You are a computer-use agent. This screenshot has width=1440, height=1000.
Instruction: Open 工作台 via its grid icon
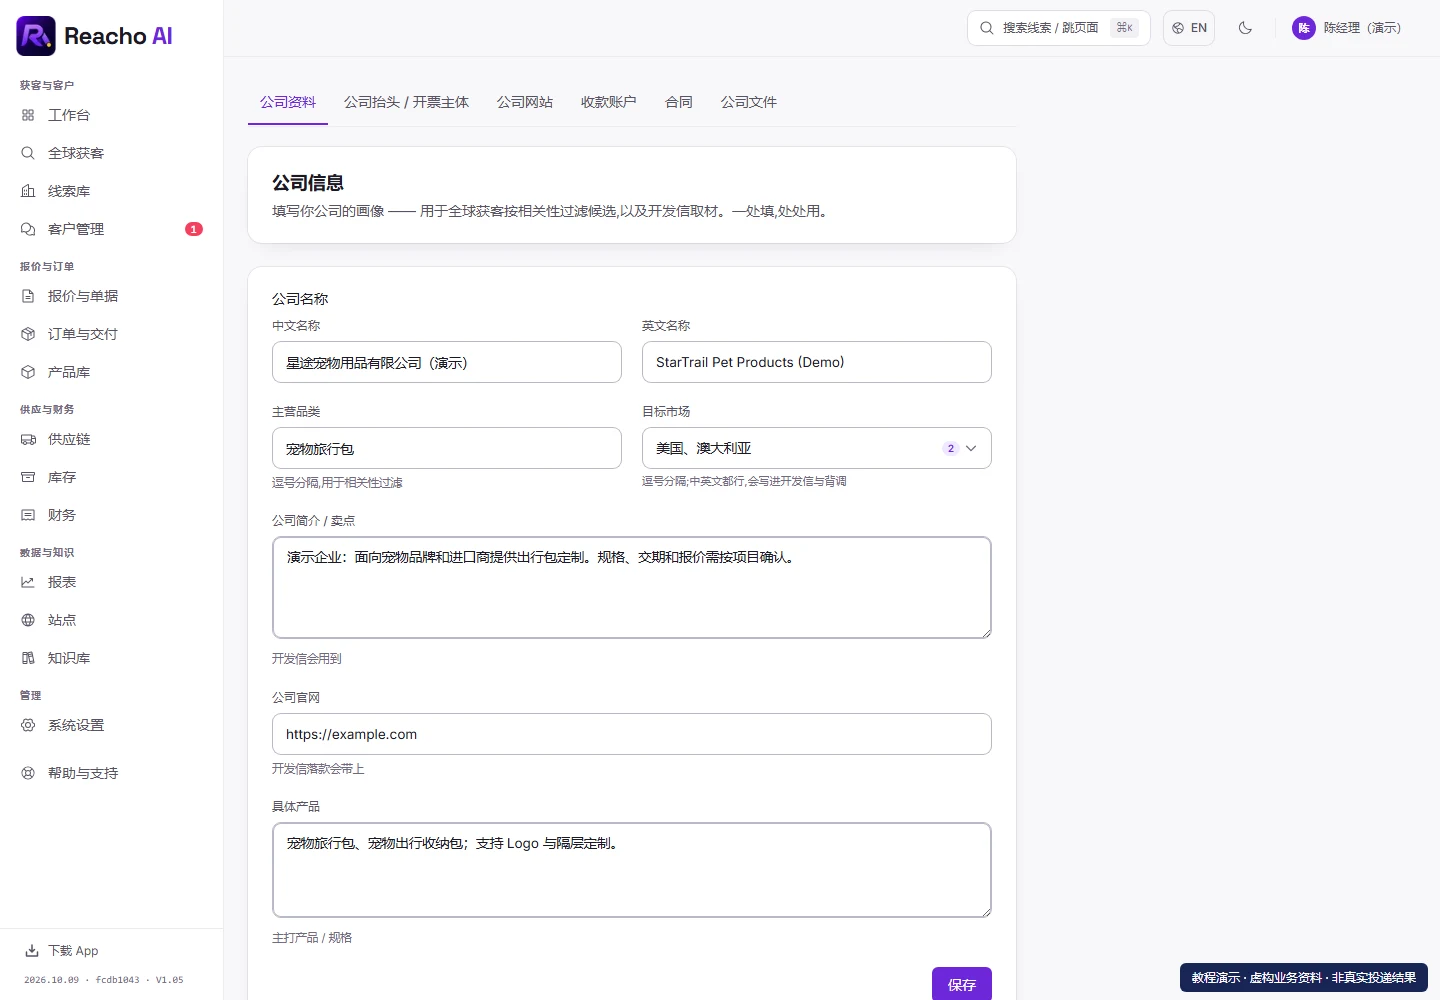(x=28, y=115)
